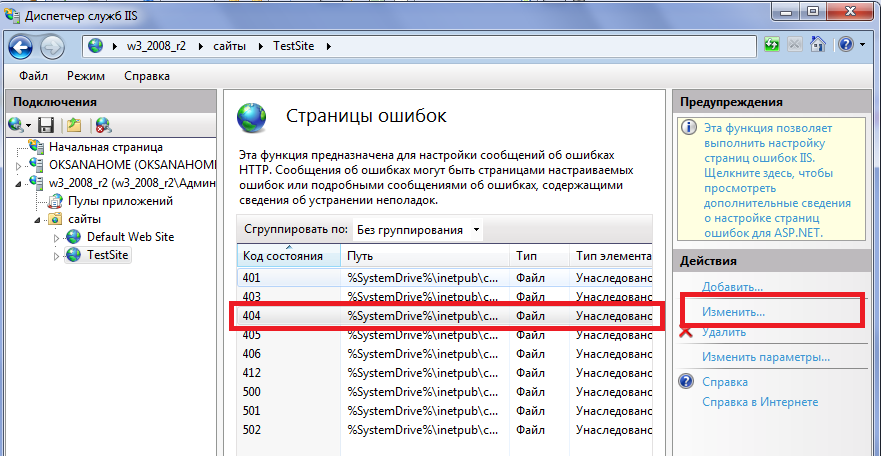Click the info icon in Предупреждения panel

coord(689,128)
